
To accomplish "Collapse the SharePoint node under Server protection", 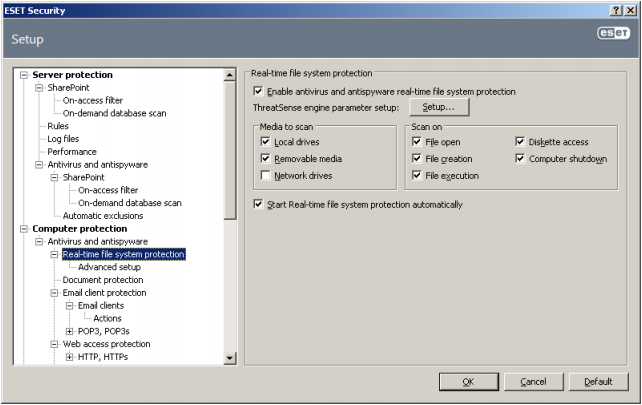I will pos(39,88).
